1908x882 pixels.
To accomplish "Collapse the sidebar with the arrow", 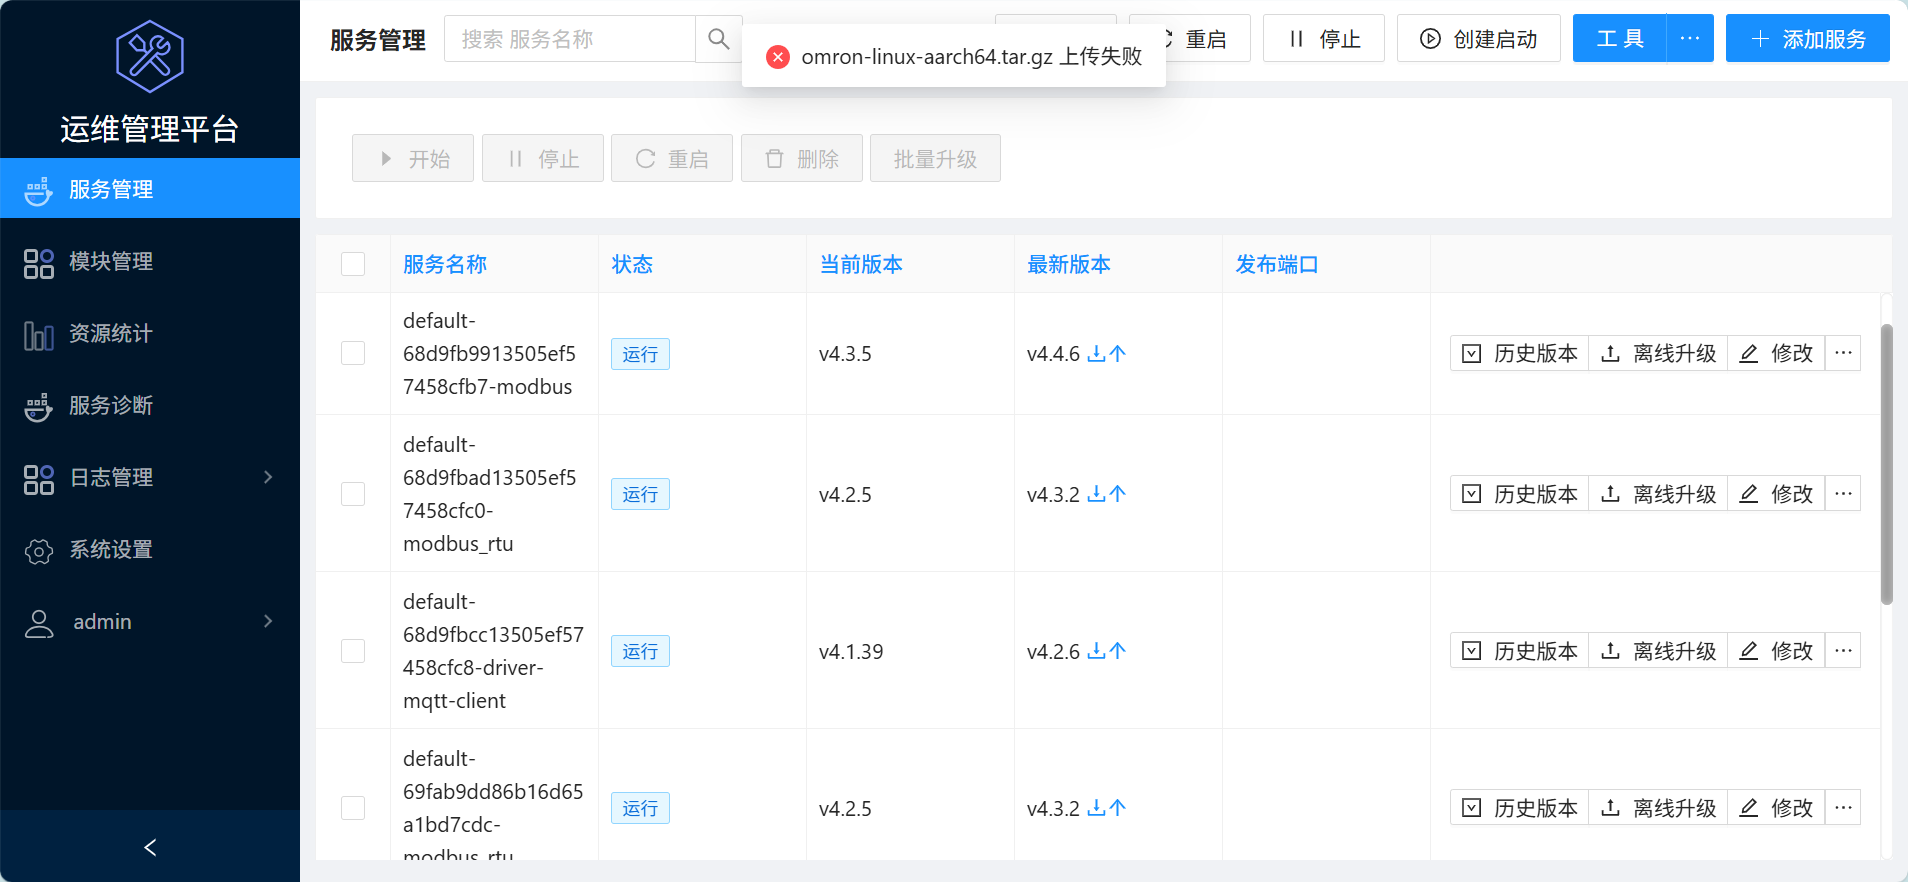I will pyautogui.click(x=150, y=847).
